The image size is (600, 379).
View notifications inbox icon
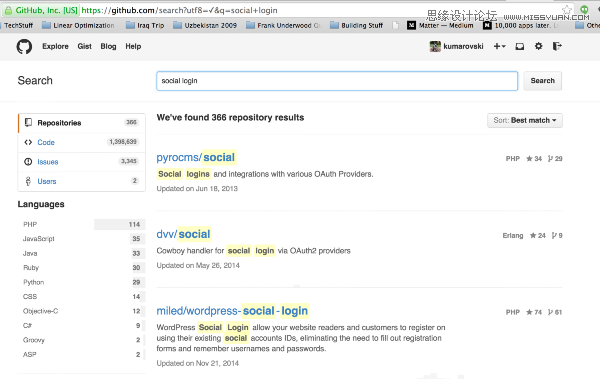520,46
